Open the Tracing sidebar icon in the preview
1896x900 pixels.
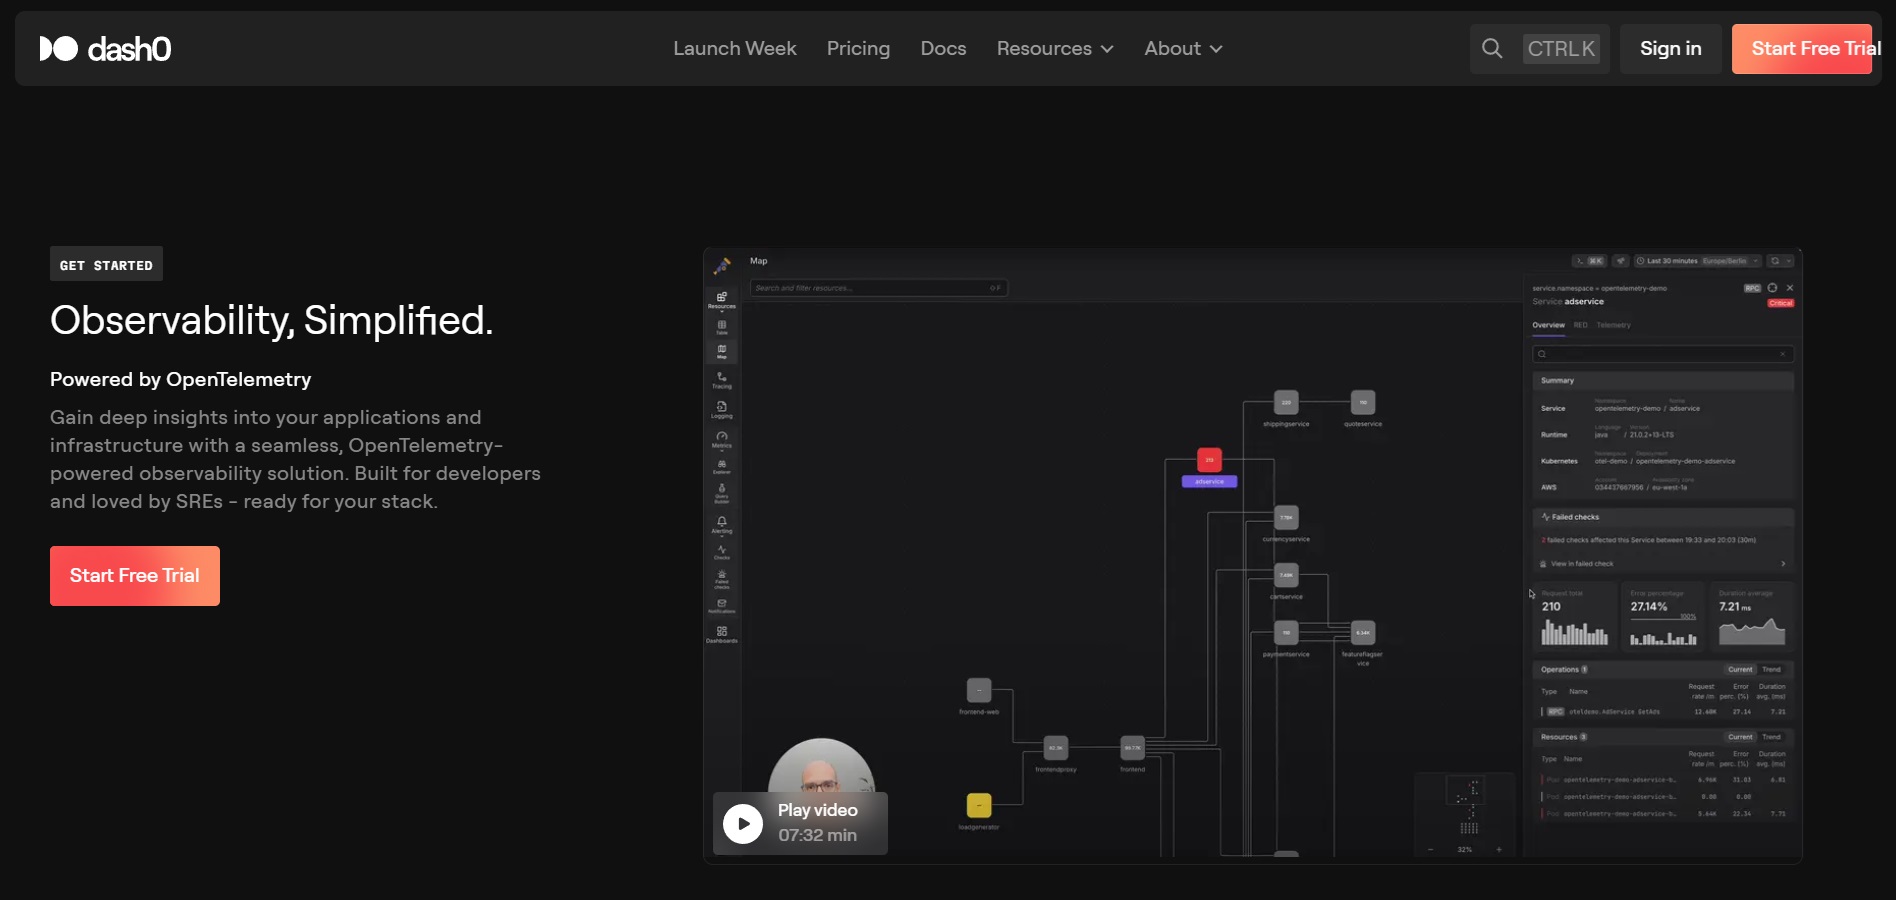tap(722, 380)
